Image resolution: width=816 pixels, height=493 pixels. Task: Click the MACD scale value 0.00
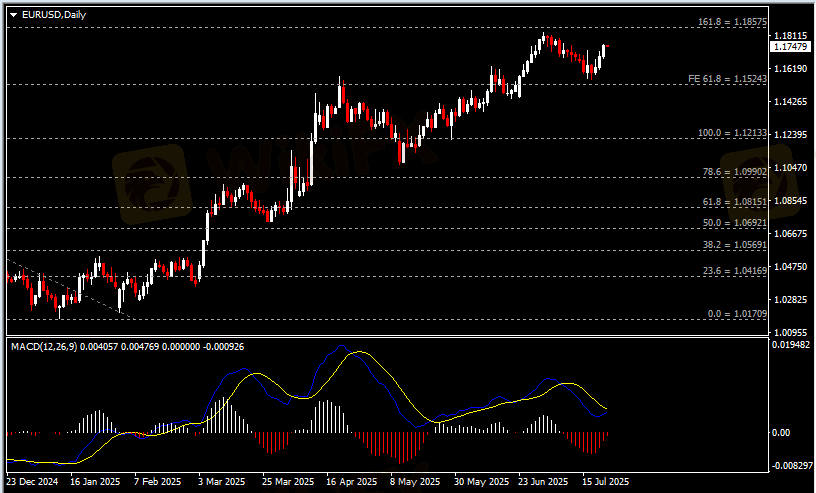pyautogui.click(x=781, y=433)
